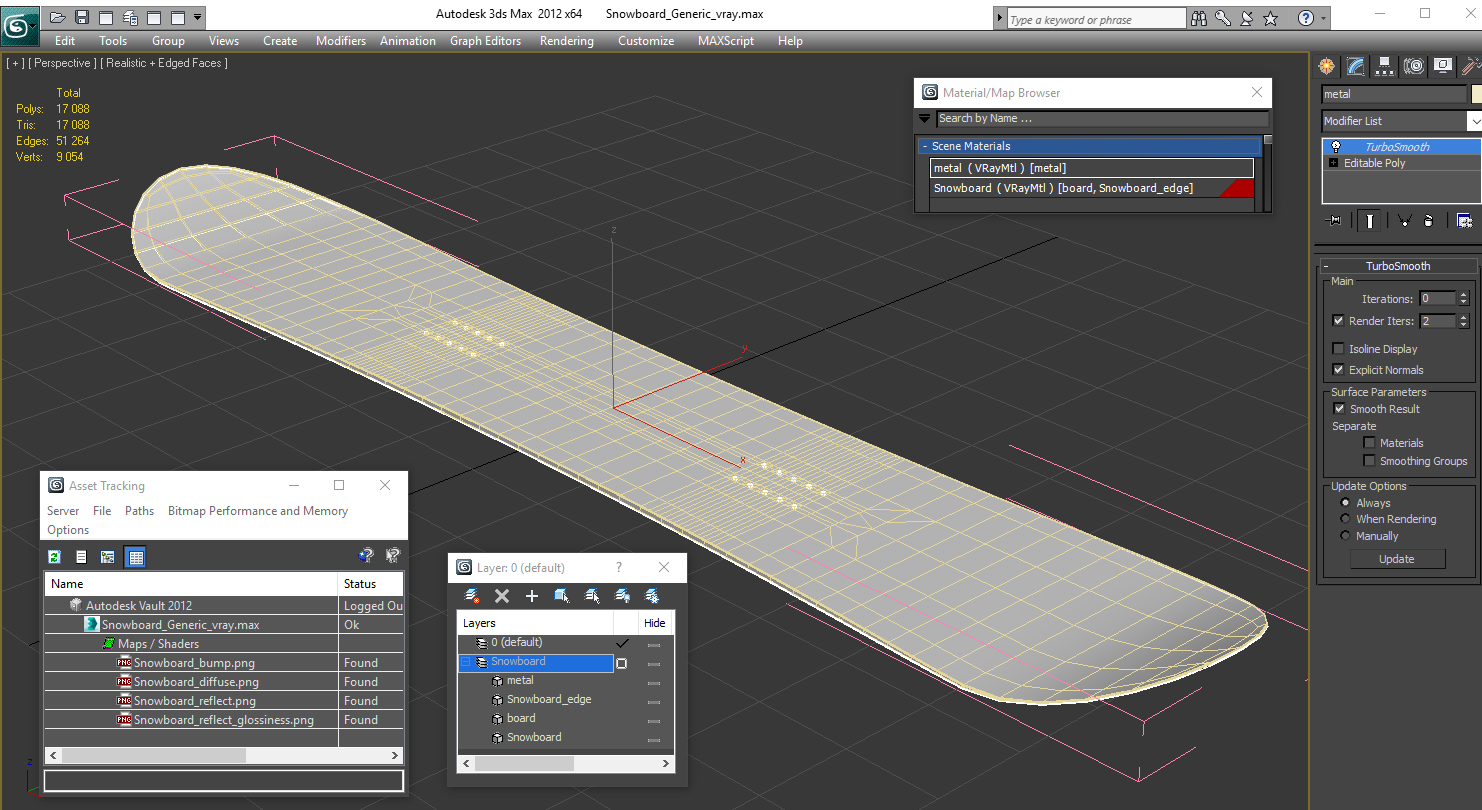Toggle the TurboSmooth modifier light bulb
The width and height of the screenshot is (1482, 810).
[1335, 147]
